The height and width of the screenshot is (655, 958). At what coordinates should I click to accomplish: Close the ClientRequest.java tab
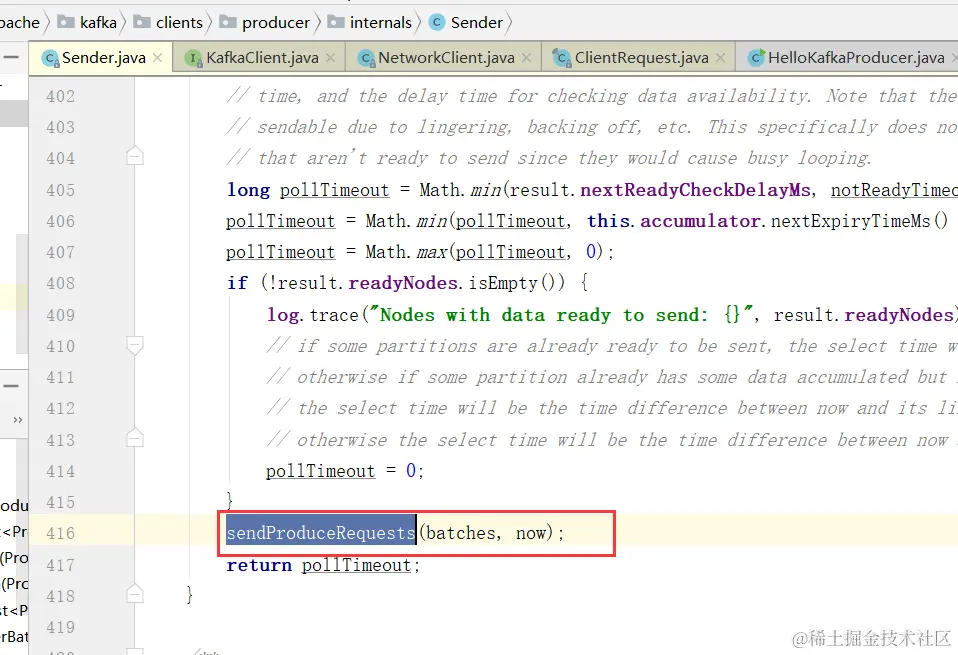pos(720,57)
